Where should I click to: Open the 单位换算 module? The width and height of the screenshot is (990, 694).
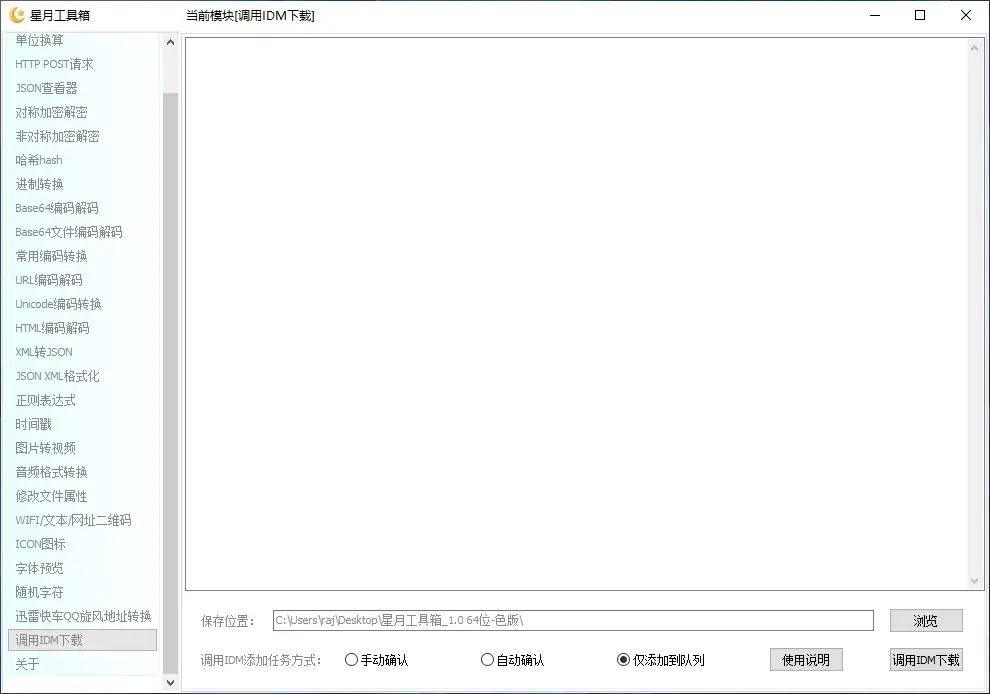[39, 40]
